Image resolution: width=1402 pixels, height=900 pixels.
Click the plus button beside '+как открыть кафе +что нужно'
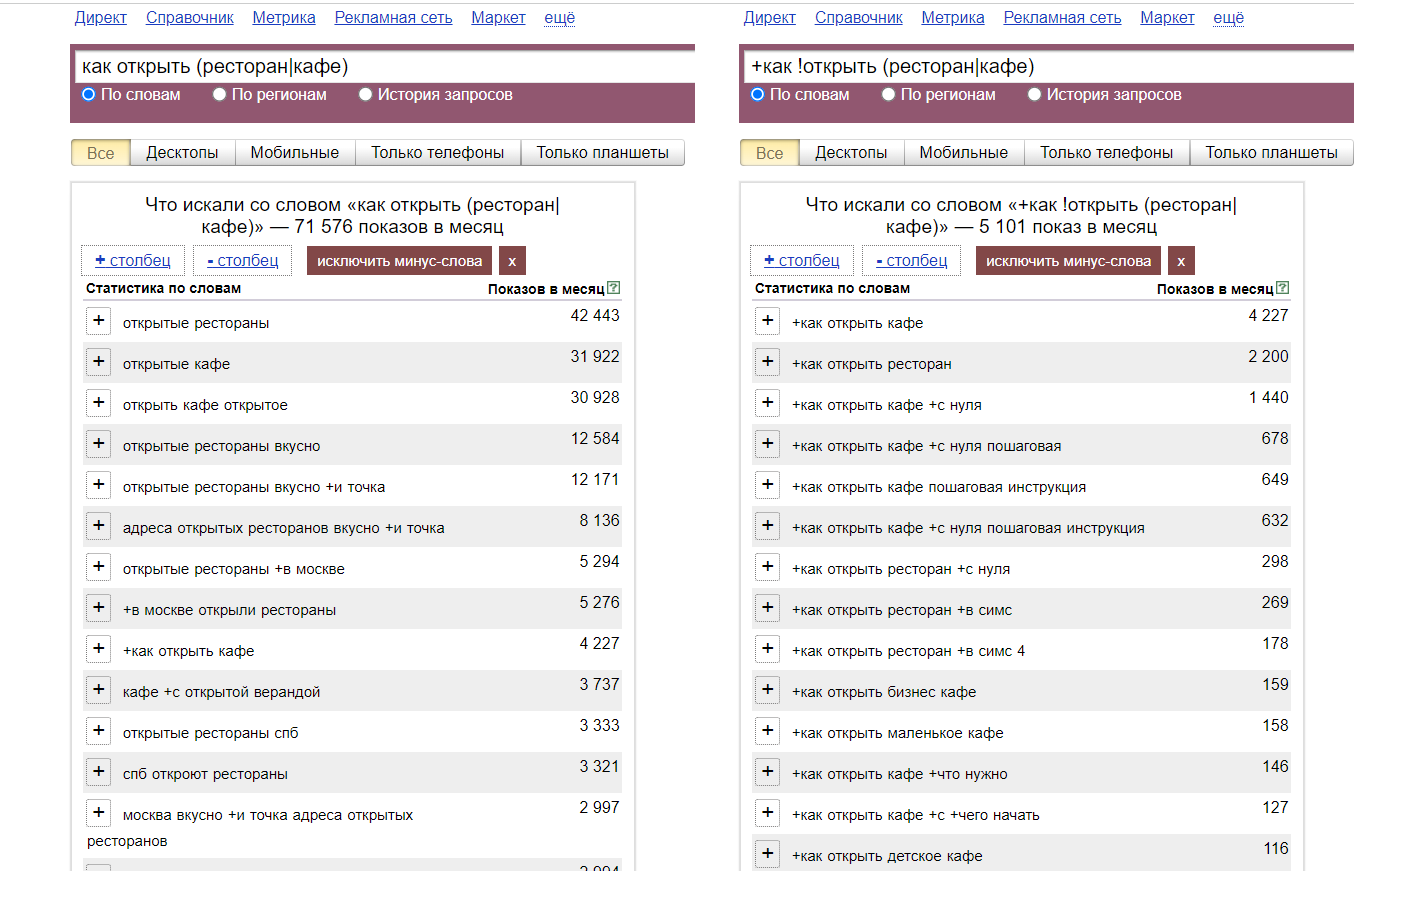pos(767,772)
